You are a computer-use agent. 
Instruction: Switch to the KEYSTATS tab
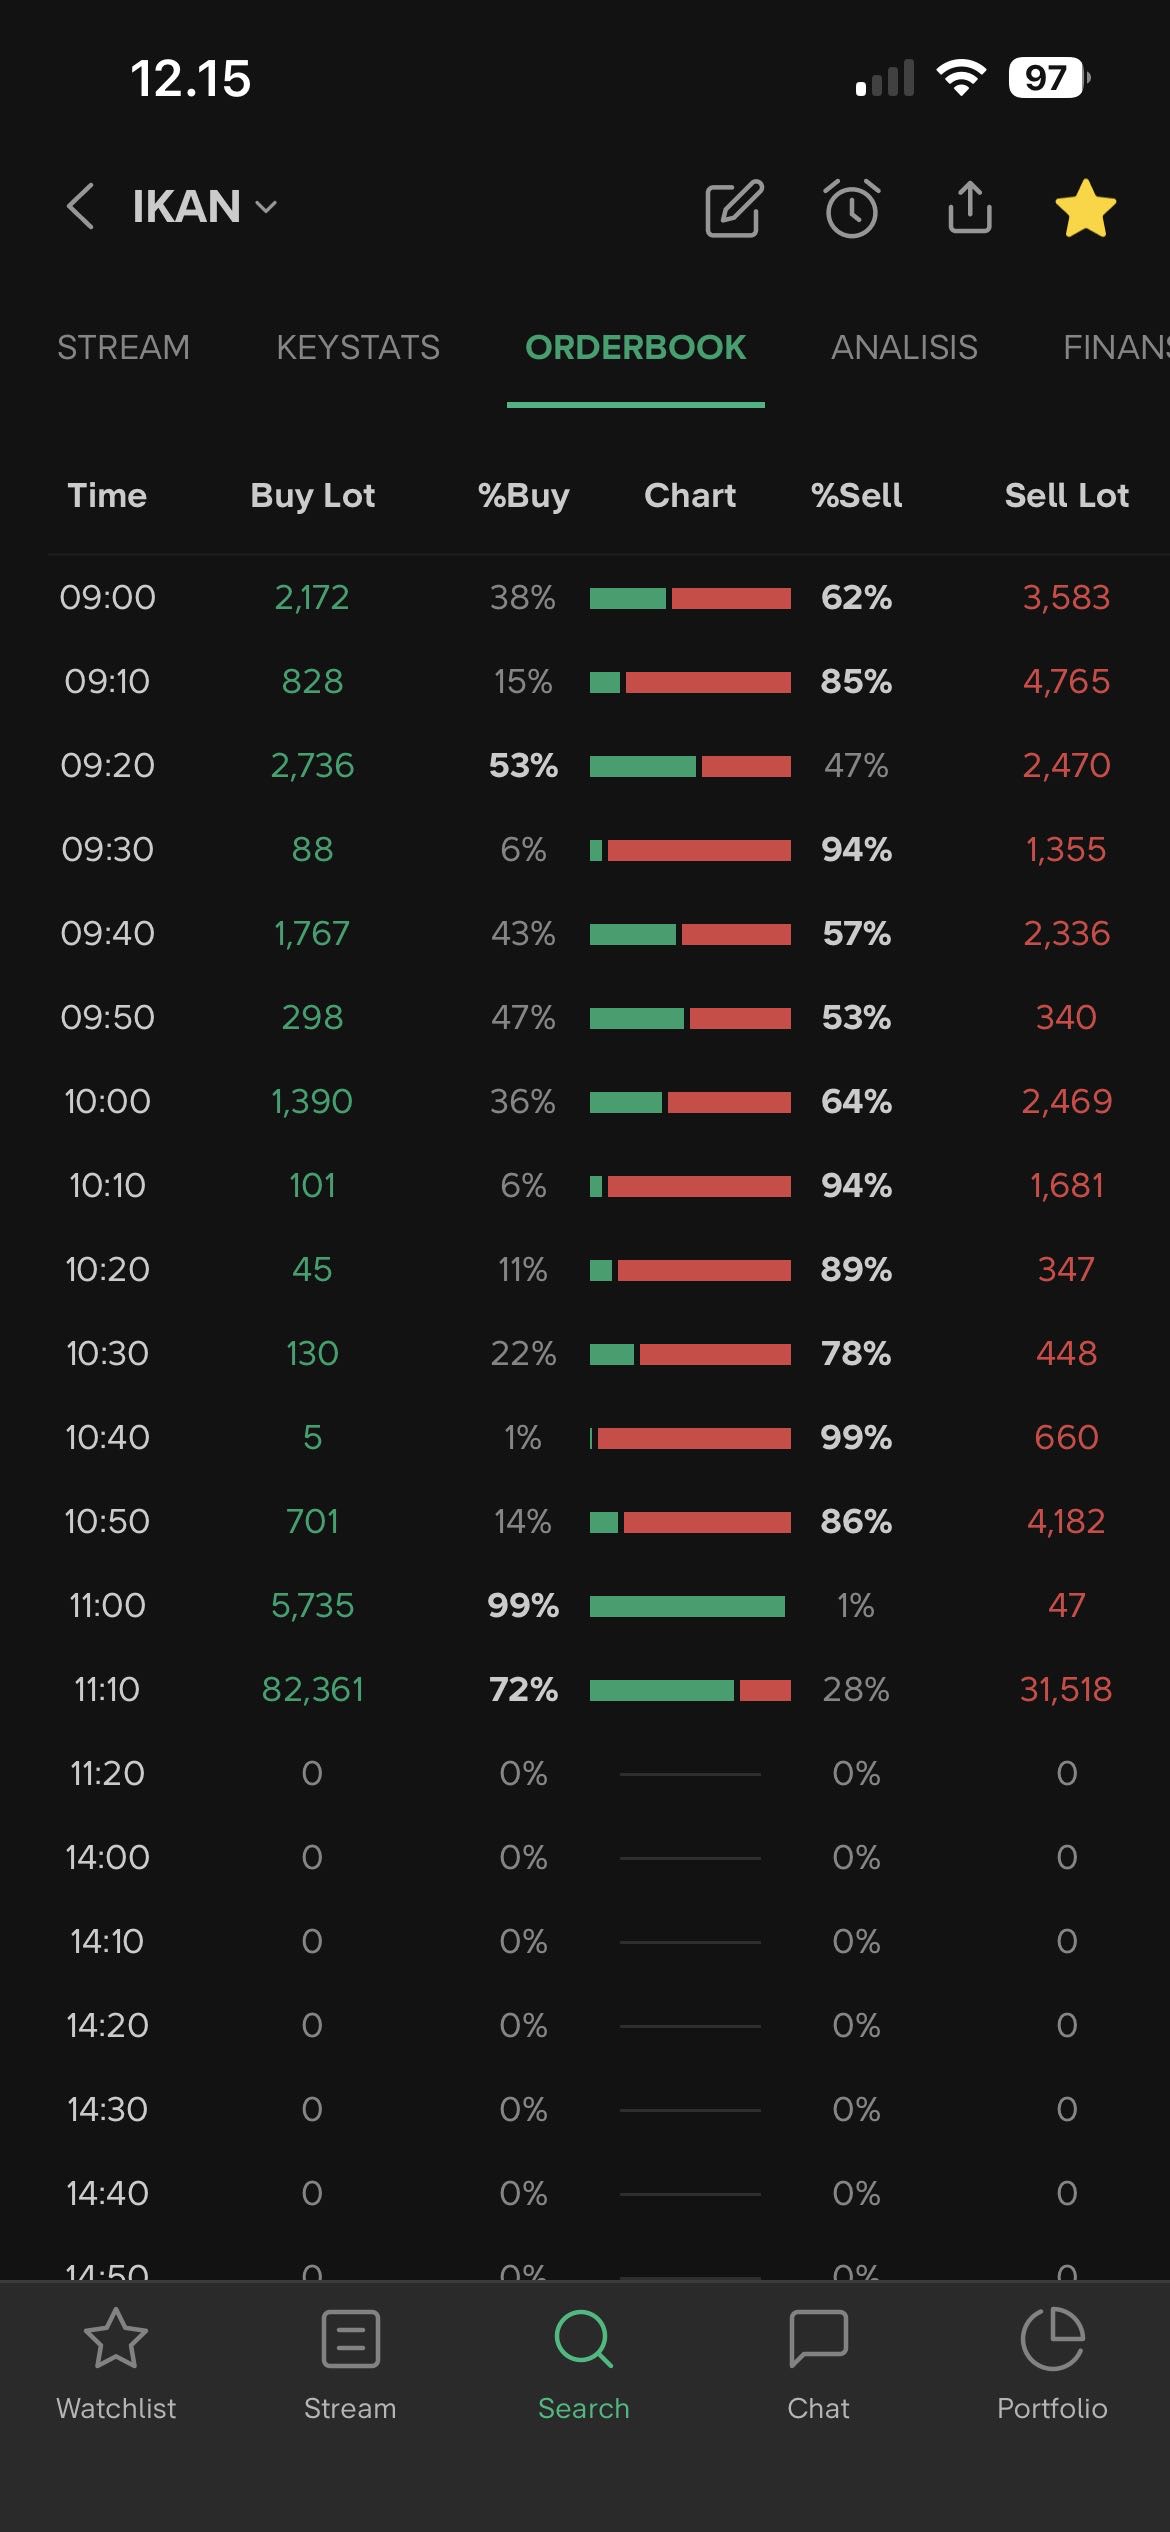tap(358, 348)
